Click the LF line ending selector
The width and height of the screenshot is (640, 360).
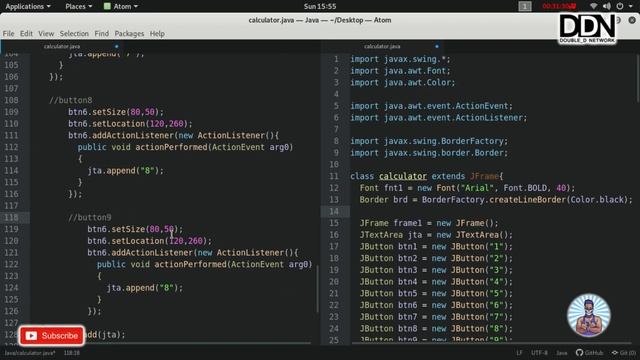pos(519,353)
